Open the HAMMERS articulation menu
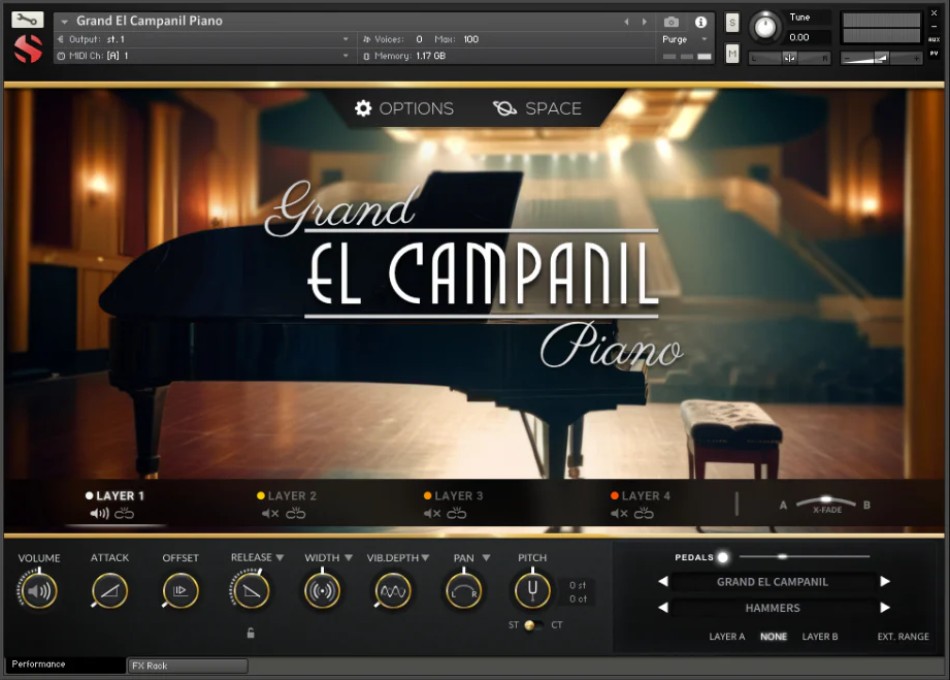 click(x=772, y=608)
